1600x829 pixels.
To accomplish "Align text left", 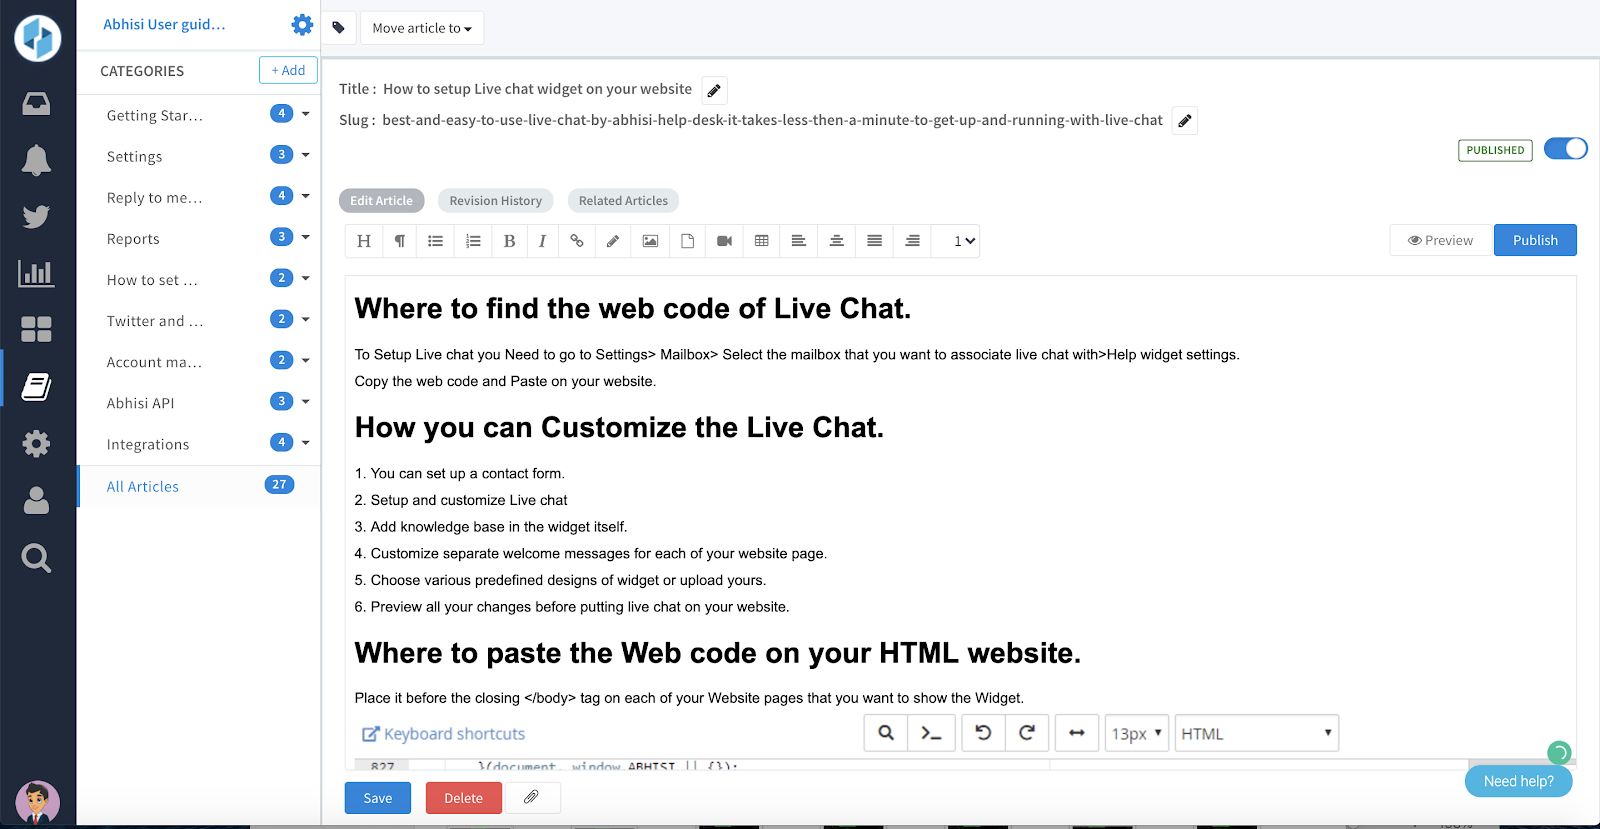I will coord(799,241).
